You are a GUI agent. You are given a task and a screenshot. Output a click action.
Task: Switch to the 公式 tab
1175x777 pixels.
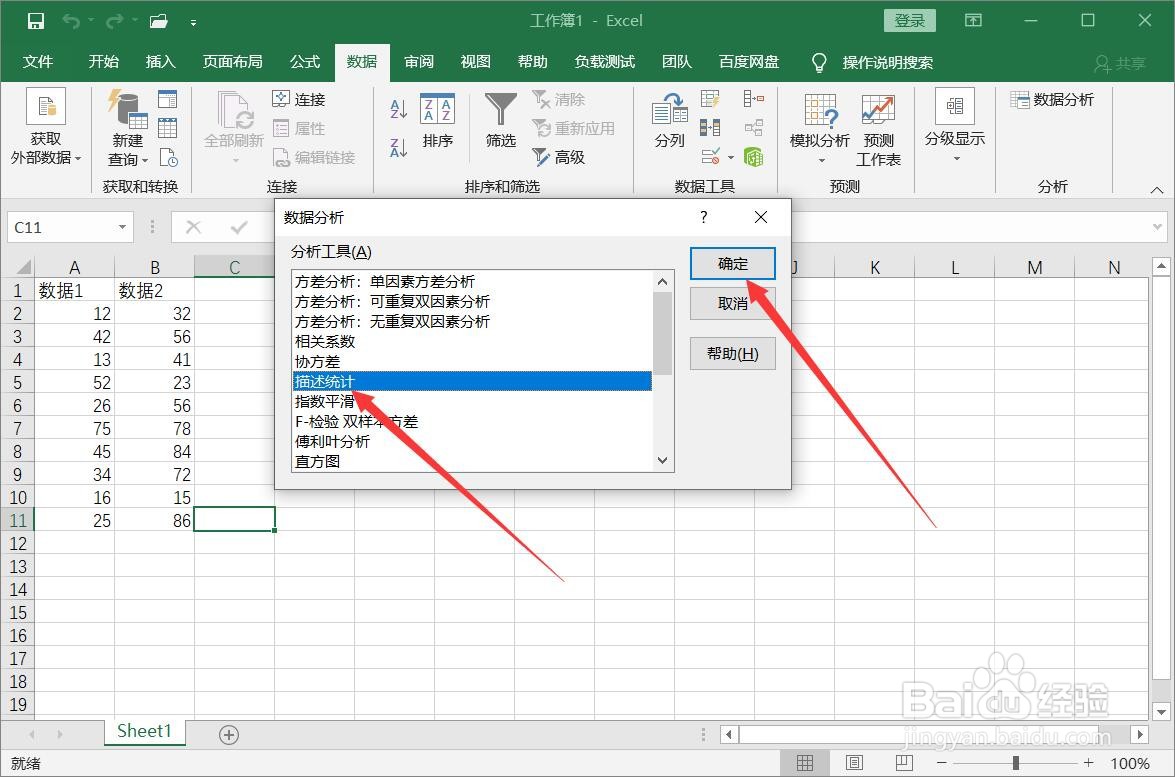click(x=305, y=61)
